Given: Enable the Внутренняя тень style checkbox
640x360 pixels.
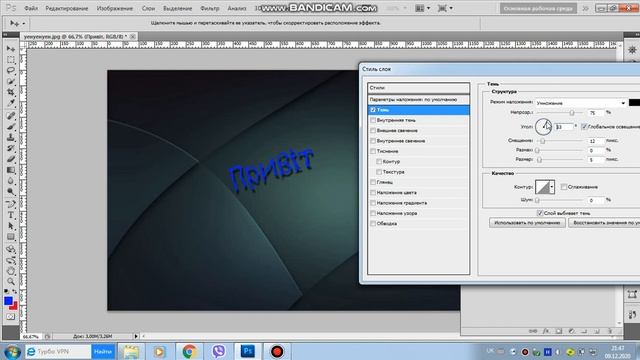Looking at the screenshot, I should click(373, 120).
